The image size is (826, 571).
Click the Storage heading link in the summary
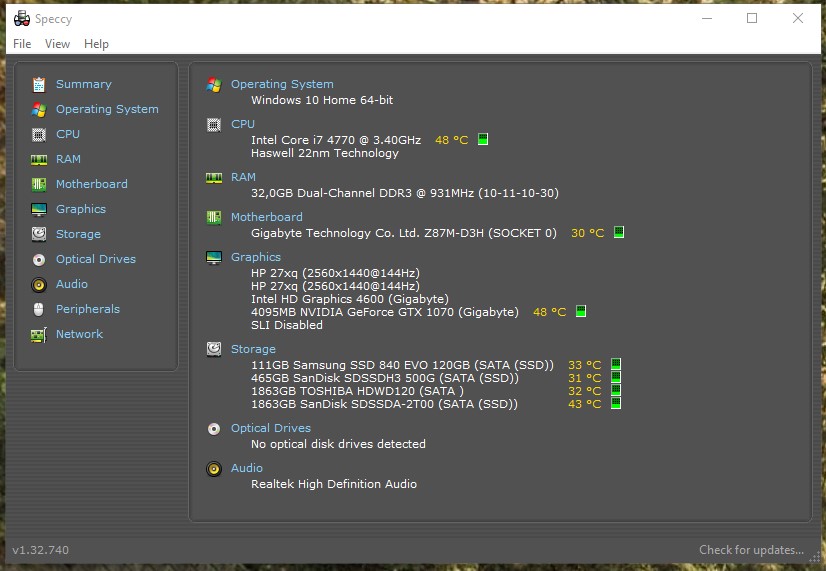tap(253, 349)
